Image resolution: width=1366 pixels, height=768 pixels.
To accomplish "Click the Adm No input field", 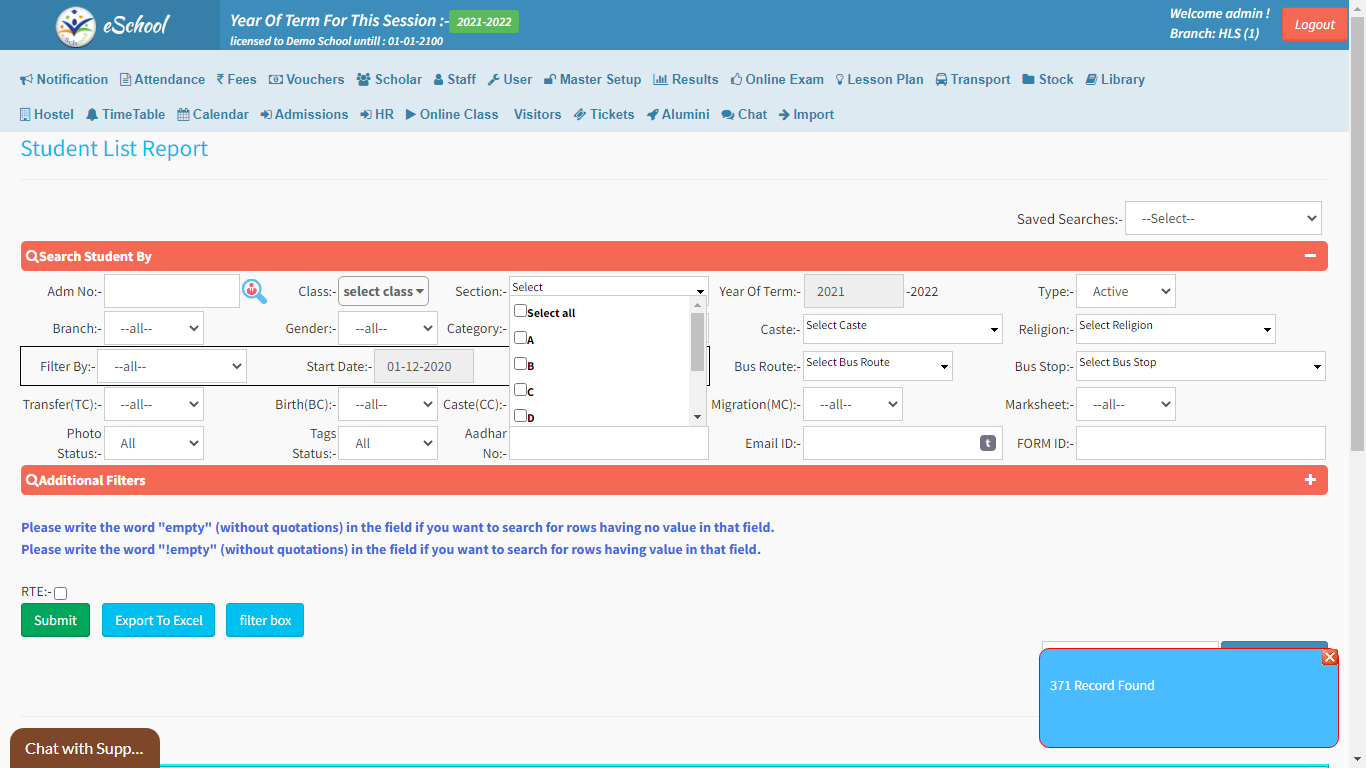I will [171, 291].
